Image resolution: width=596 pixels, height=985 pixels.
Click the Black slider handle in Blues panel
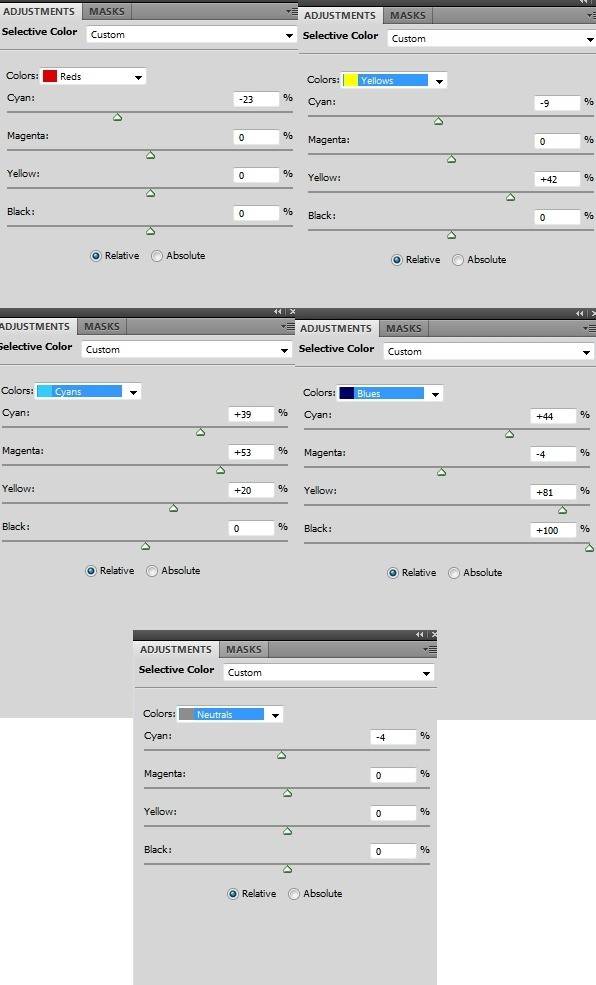[x=589, y=548]
